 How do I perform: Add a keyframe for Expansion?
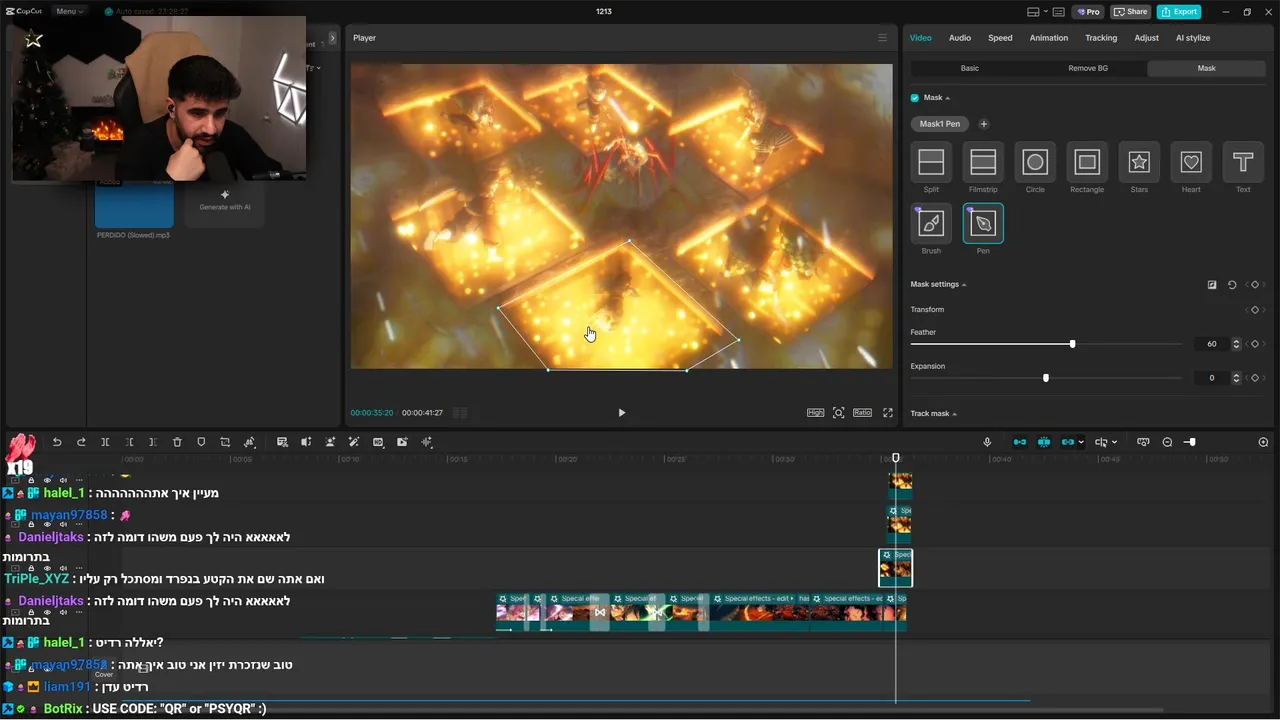point(1255,378)
